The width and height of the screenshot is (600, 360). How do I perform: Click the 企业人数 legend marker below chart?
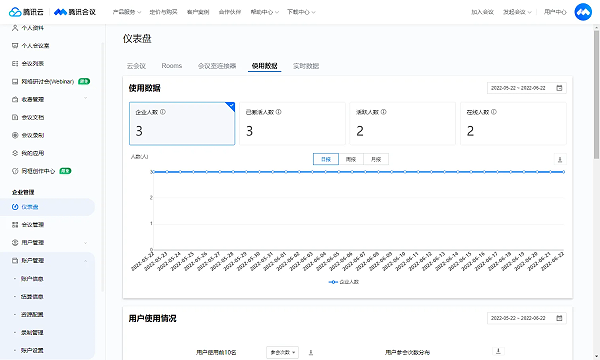coord(333,282)
